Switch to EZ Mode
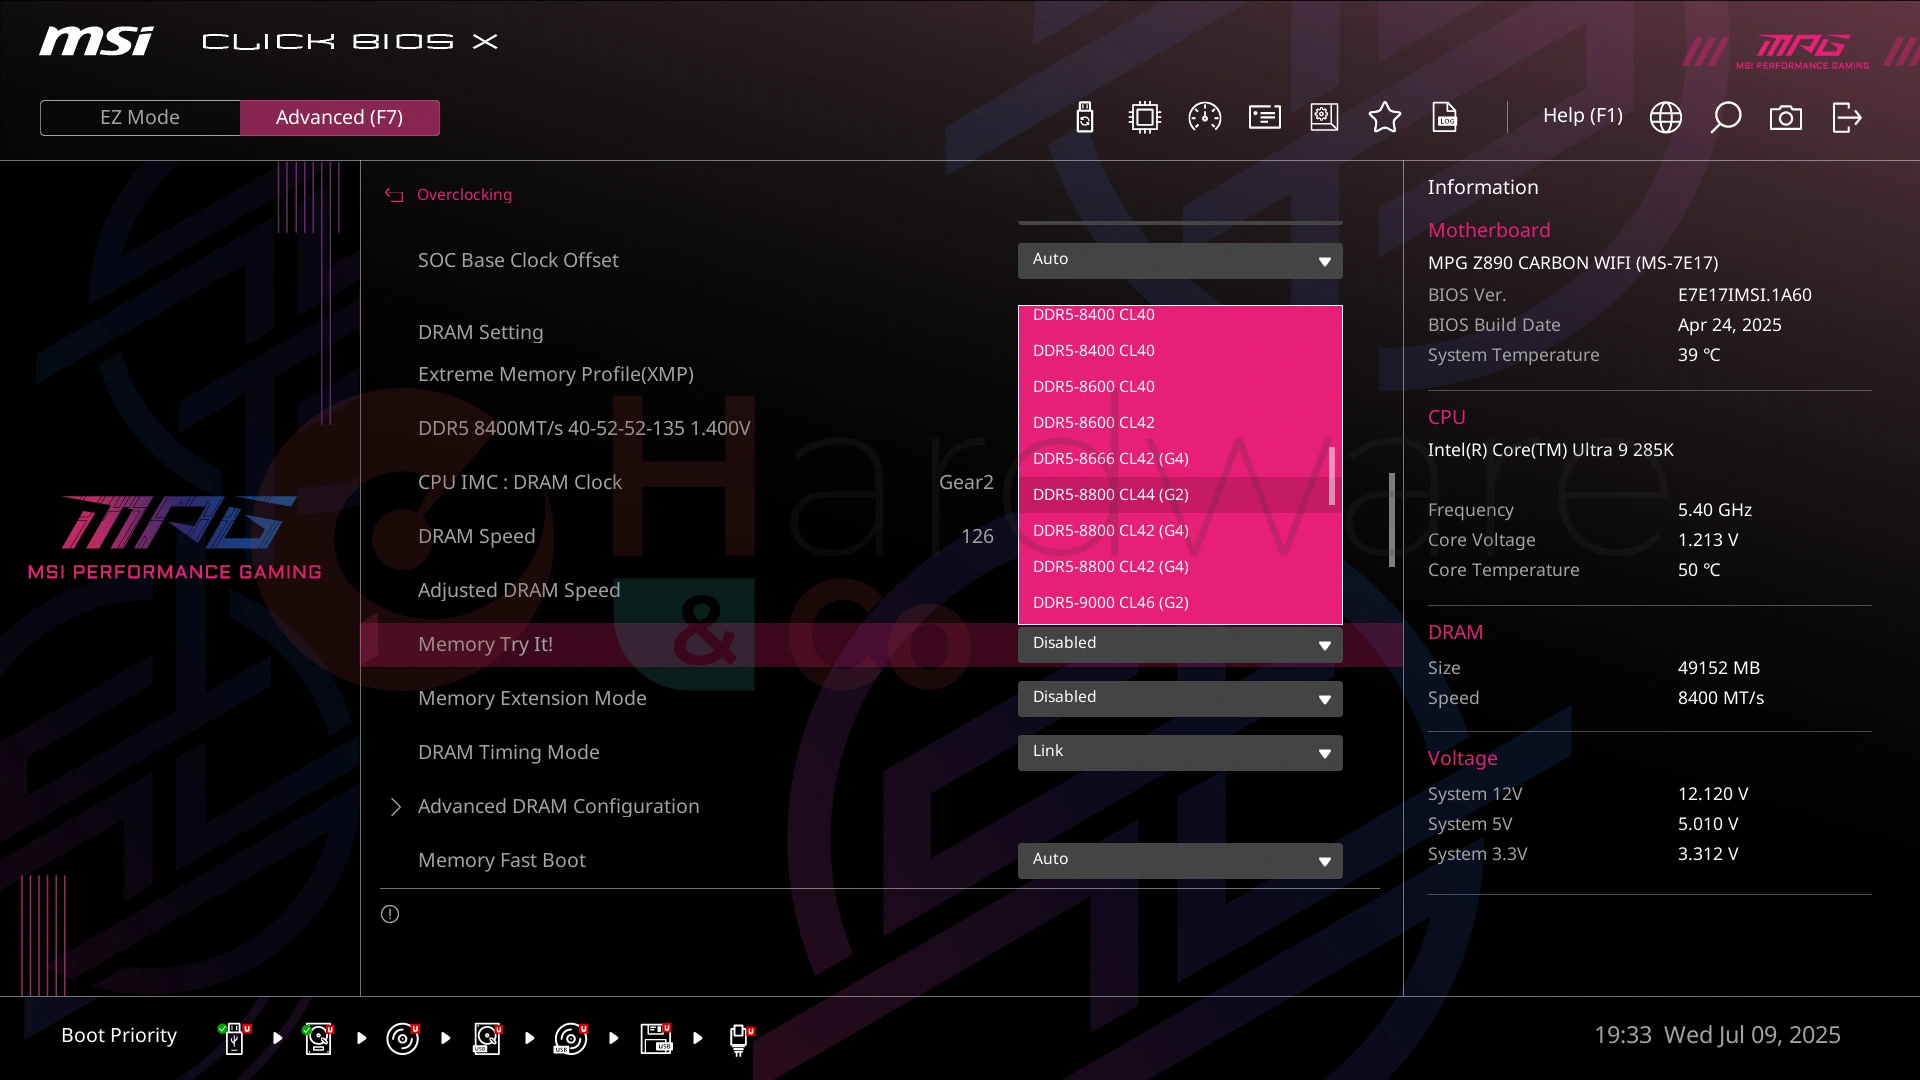The height and width of the screenshot is (1080, 1920). click(x=140, y=117)
